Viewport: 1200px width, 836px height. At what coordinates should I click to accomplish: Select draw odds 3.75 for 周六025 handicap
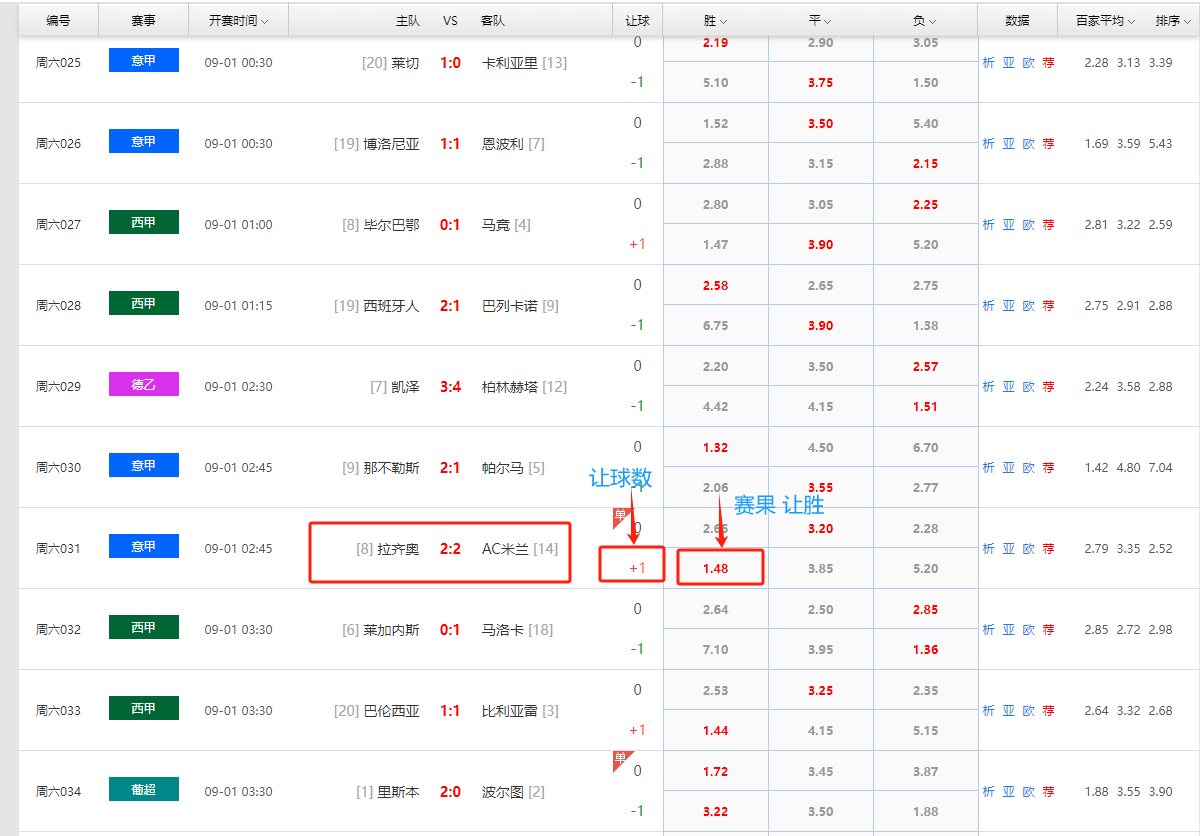(x=820, y=82)
